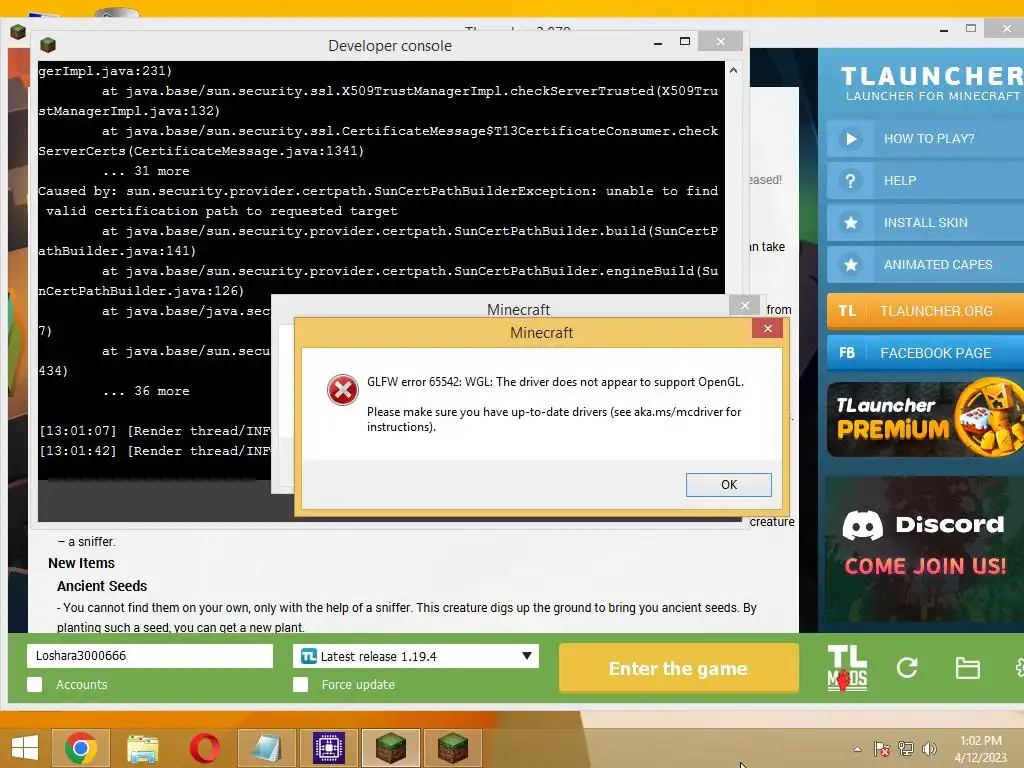Maximize the Developer console window
1024x768 pixels.
(684, 42)
